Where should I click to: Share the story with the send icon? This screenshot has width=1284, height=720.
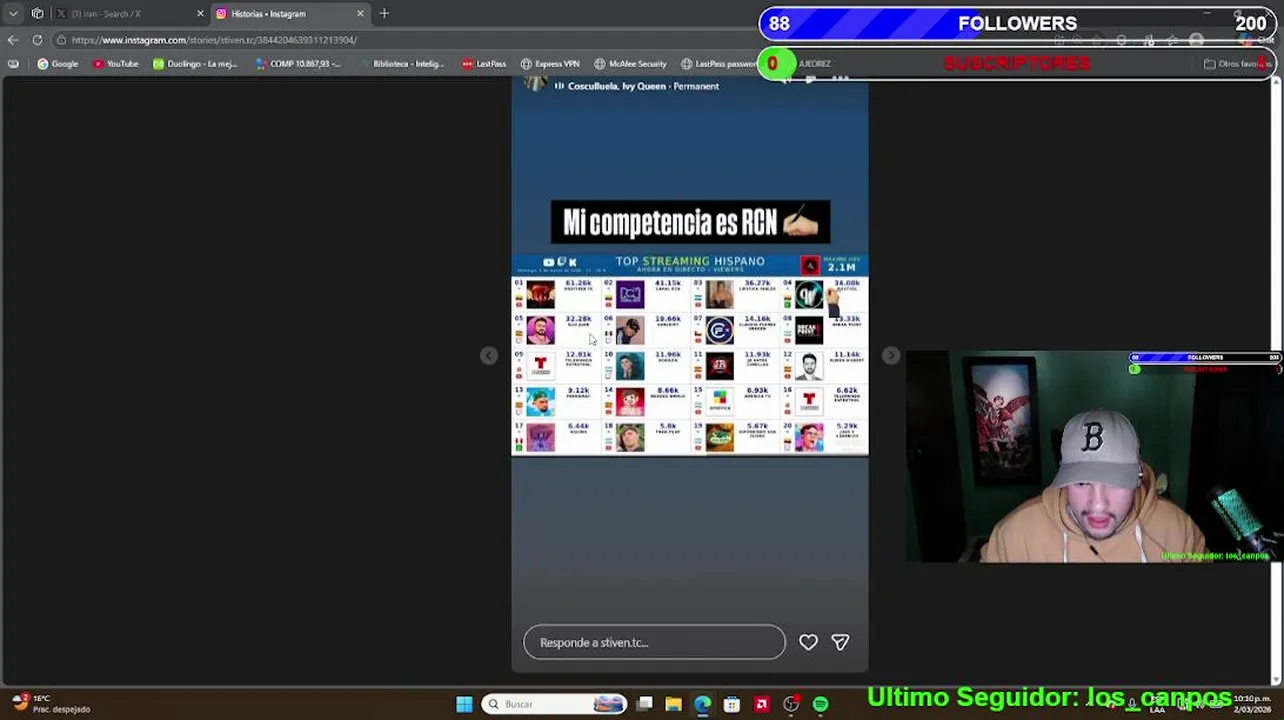tap(840, 642)
